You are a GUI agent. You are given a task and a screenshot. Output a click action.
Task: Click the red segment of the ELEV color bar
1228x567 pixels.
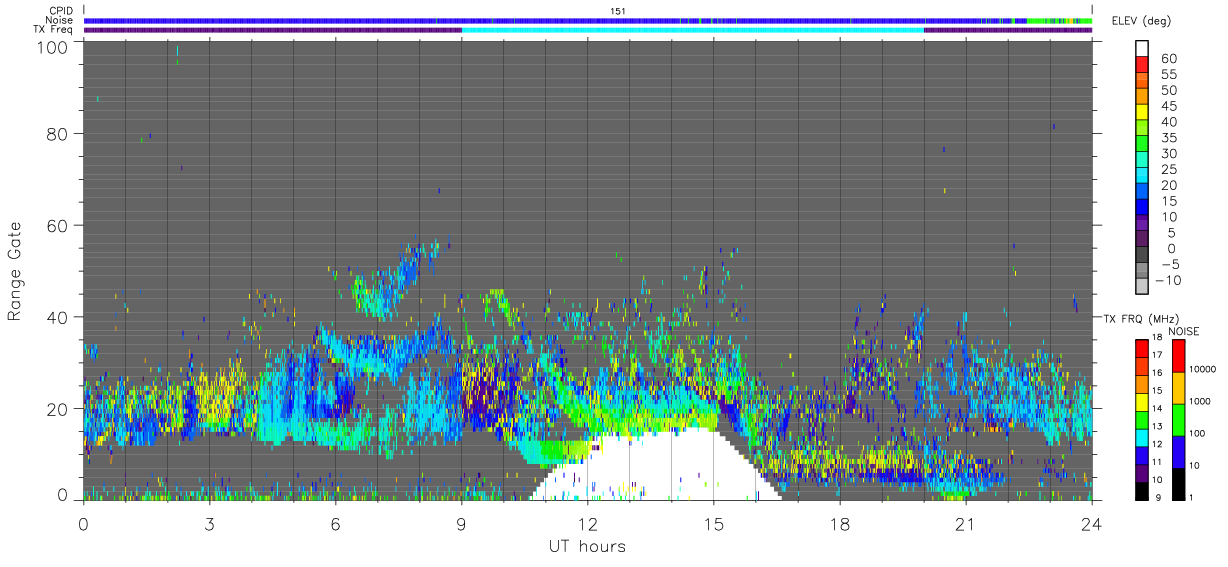point(1144,63)
